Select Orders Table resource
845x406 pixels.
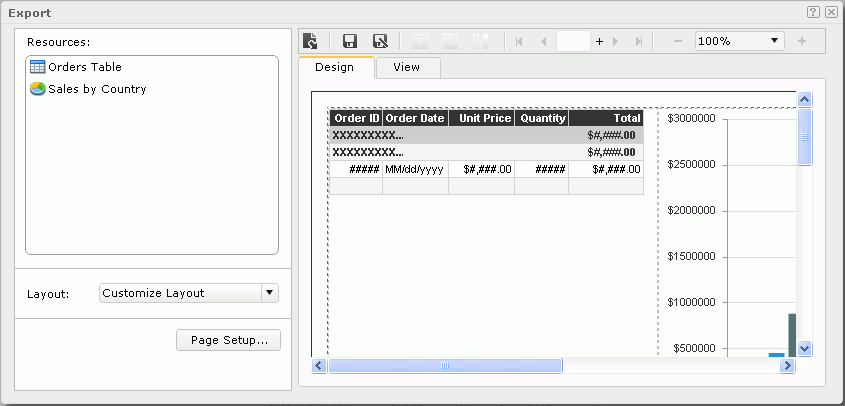pyautogui.click(x=85, y=67)
